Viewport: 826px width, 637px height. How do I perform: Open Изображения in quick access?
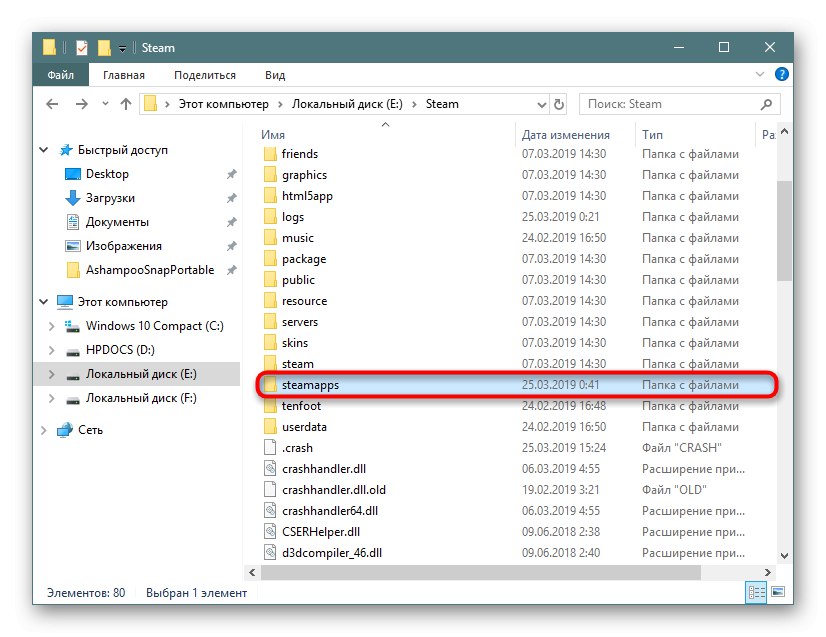(124, 246)
